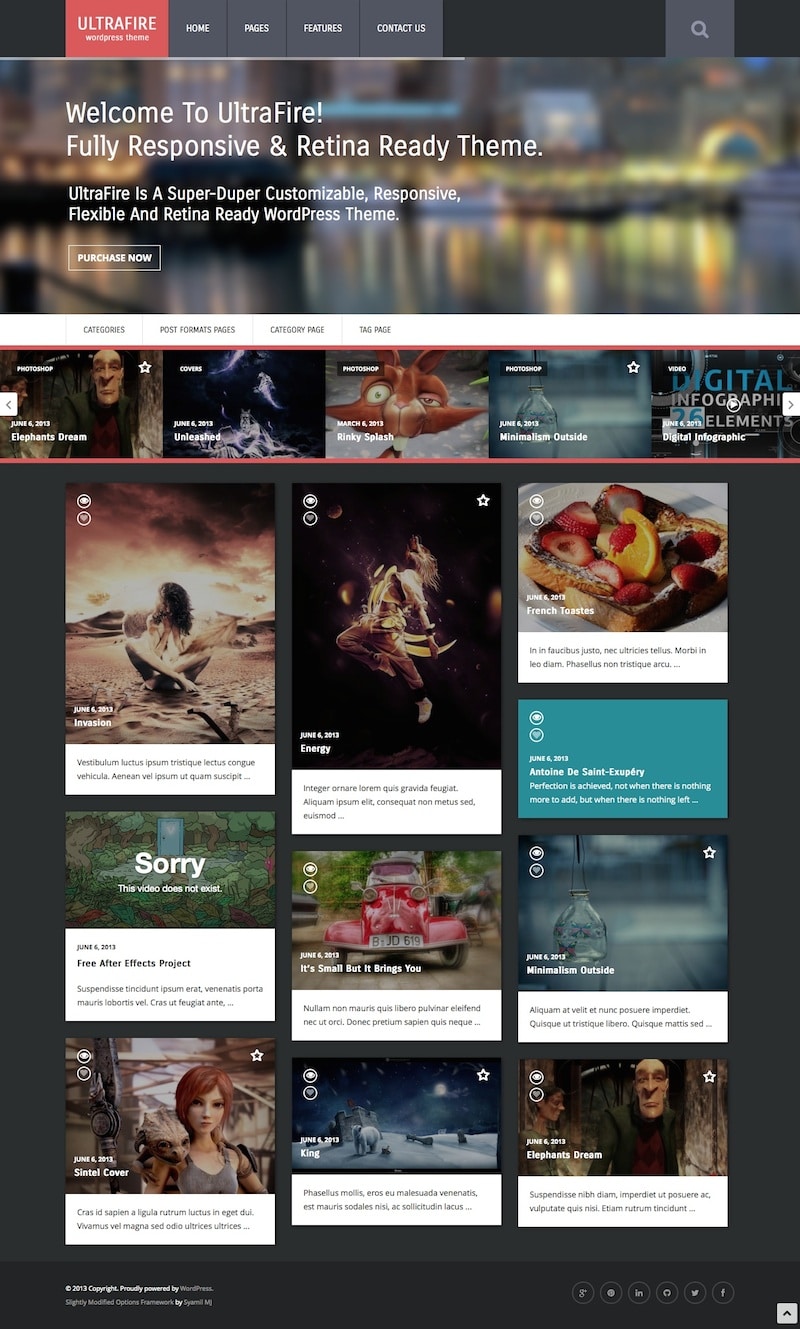This screenshot has width=800, height=1329.
Task: Click the star on Elephants Dream slider item
Action: point(145,368)
